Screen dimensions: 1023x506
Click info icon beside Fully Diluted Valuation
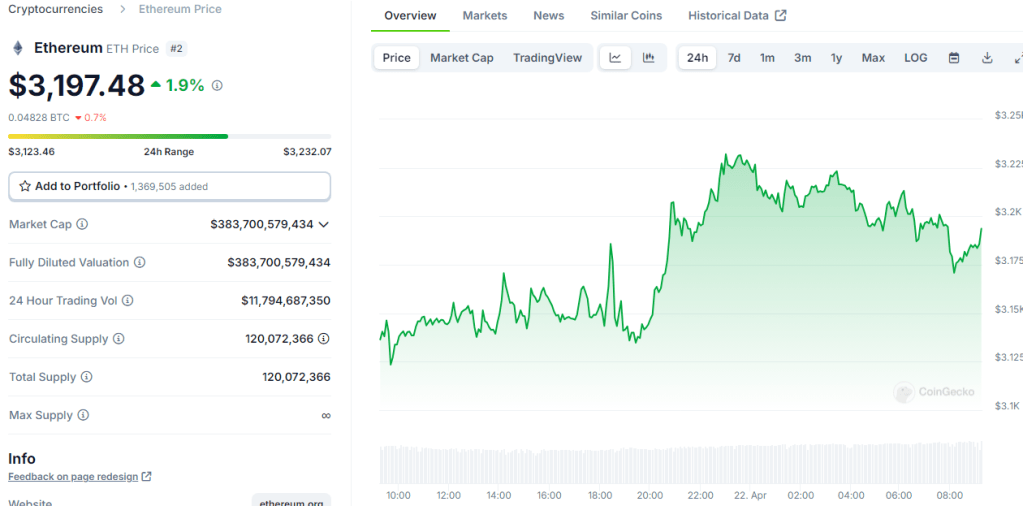(140, 263)
